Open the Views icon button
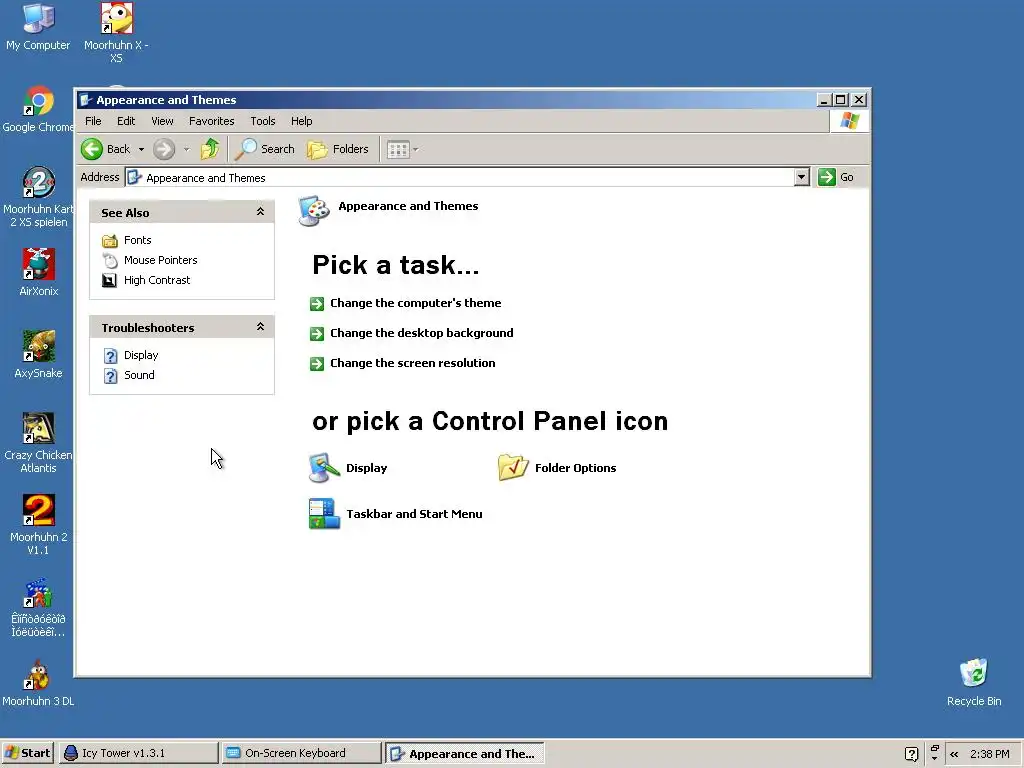Screen dimensions: 1024x768 tap(398, 150)
